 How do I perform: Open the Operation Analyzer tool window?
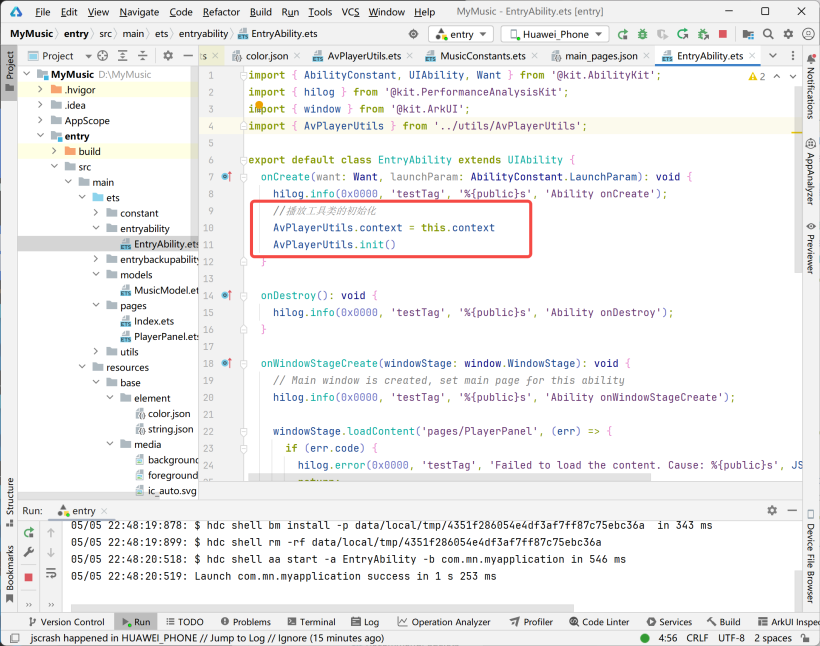[x=444, y=622]
